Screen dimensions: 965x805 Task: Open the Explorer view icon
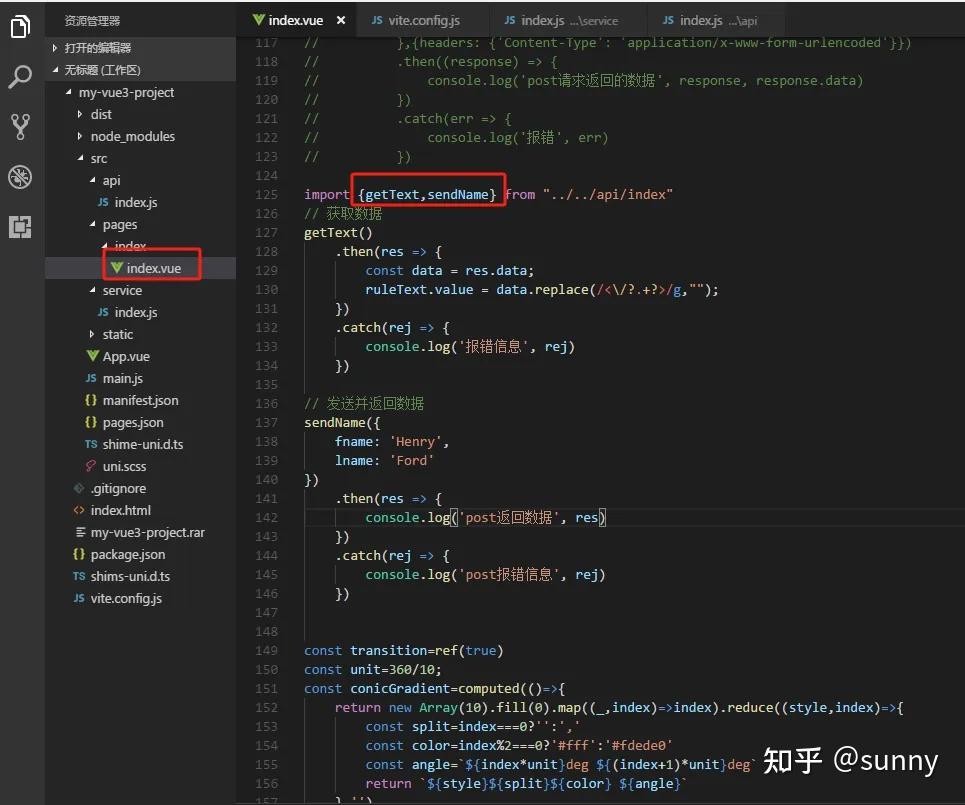[20, 28]
